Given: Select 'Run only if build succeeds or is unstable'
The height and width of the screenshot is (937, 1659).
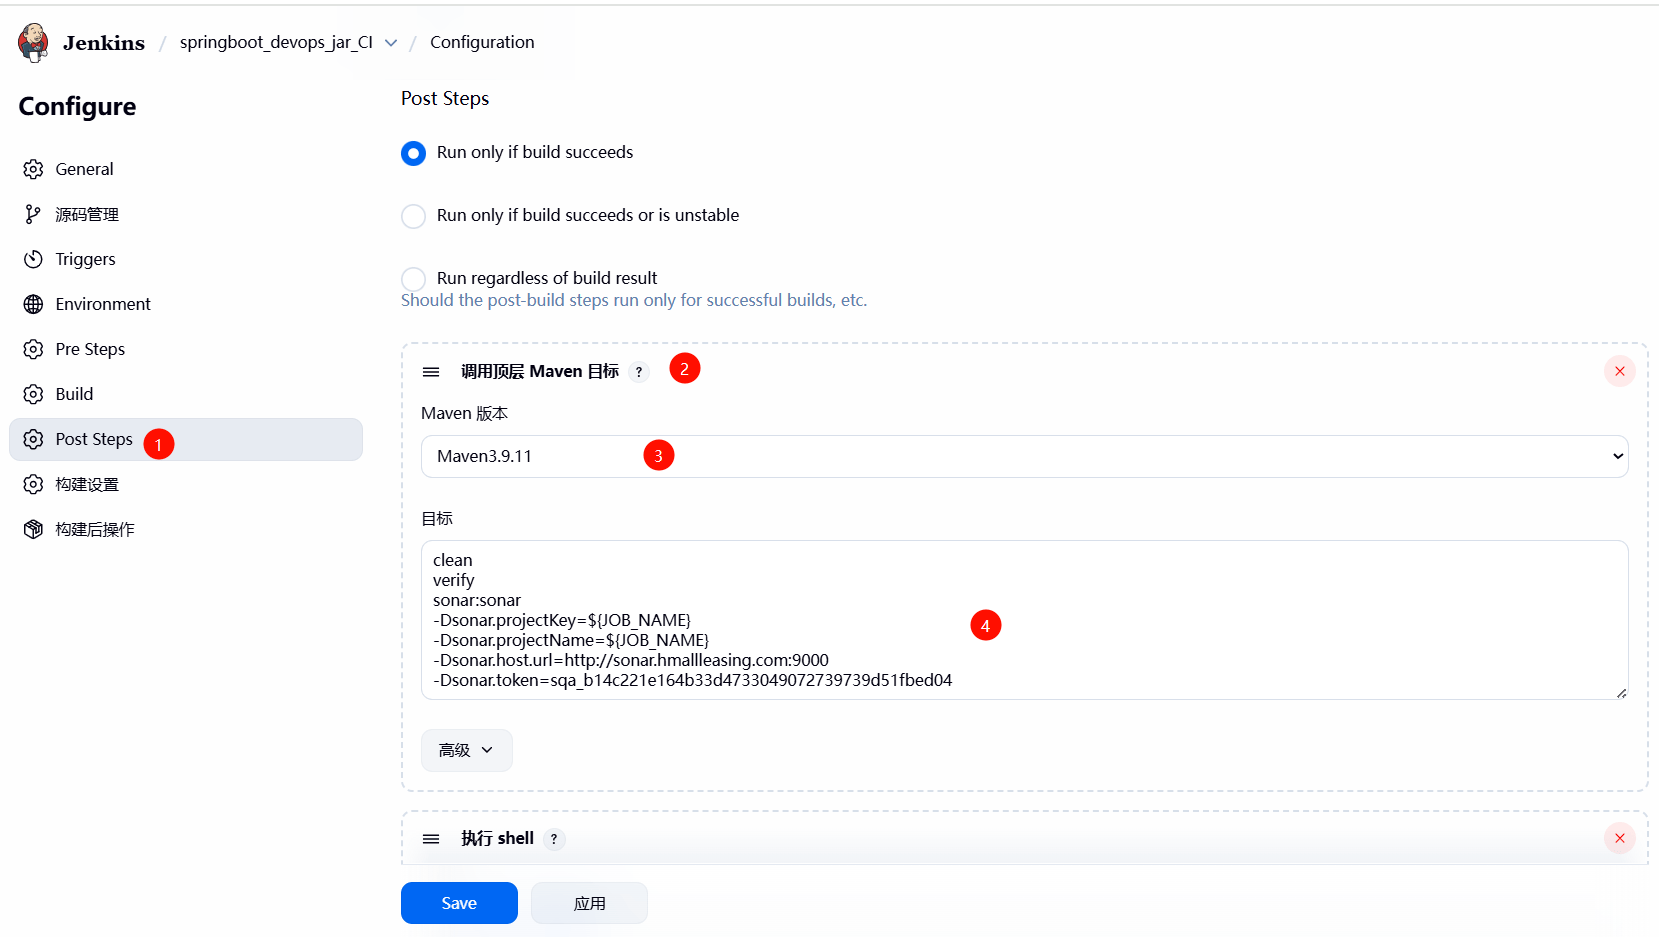Looking at the screenshot, I should click(x=413, y=216).
